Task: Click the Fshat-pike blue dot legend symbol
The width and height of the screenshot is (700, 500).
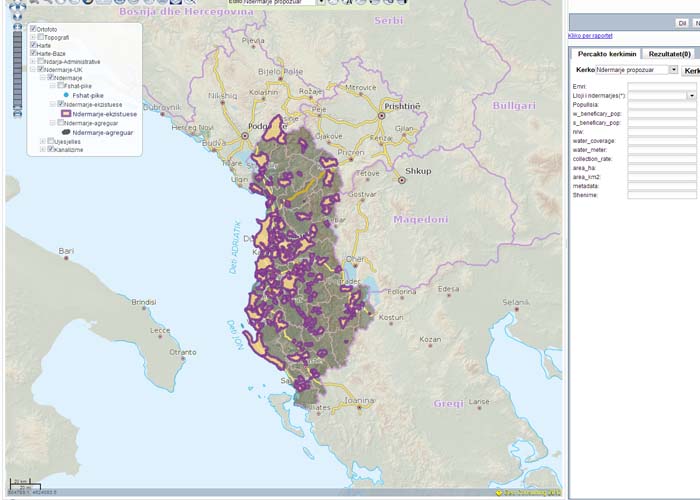Action: tap(66, 95)
